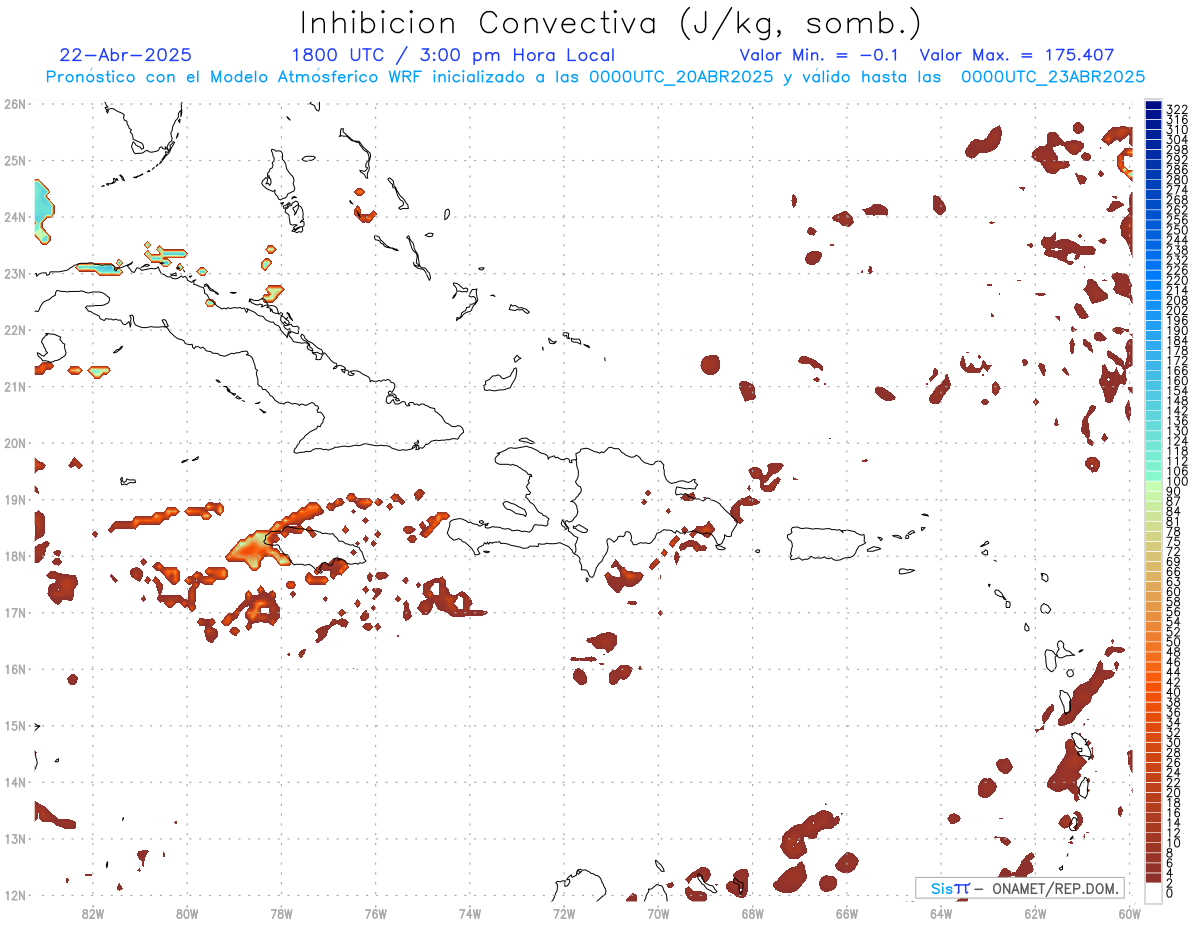
Task: Click the '322' label on the color scale
Action: click(1177, 109)
